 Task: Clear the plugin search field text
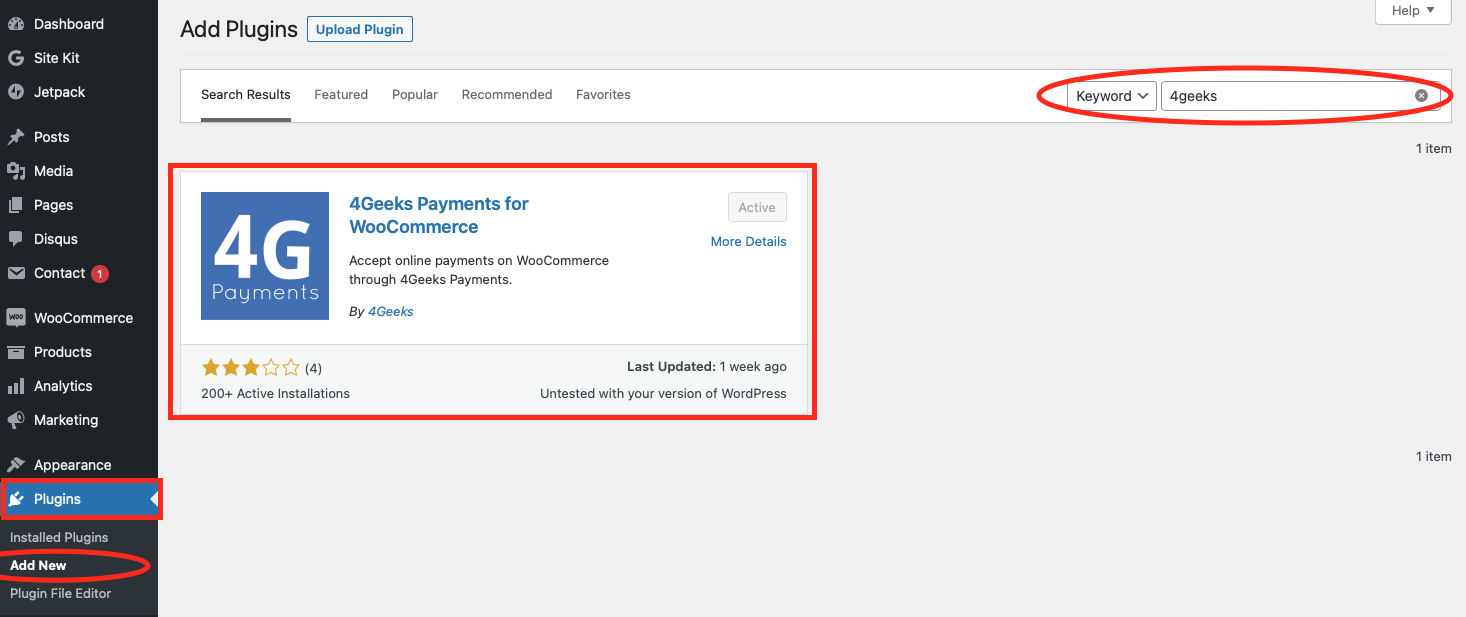(1421, 96)
